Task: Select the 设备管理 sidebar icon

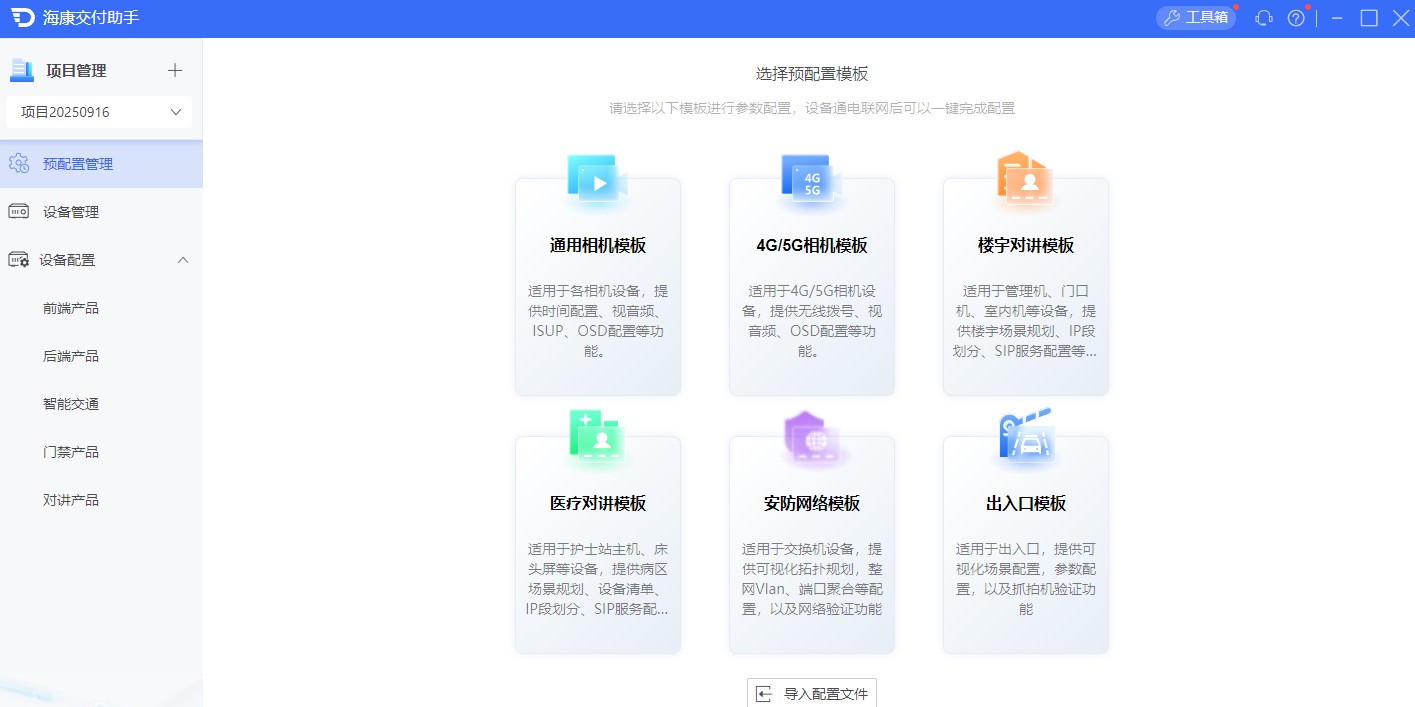Action: [18, 211]
